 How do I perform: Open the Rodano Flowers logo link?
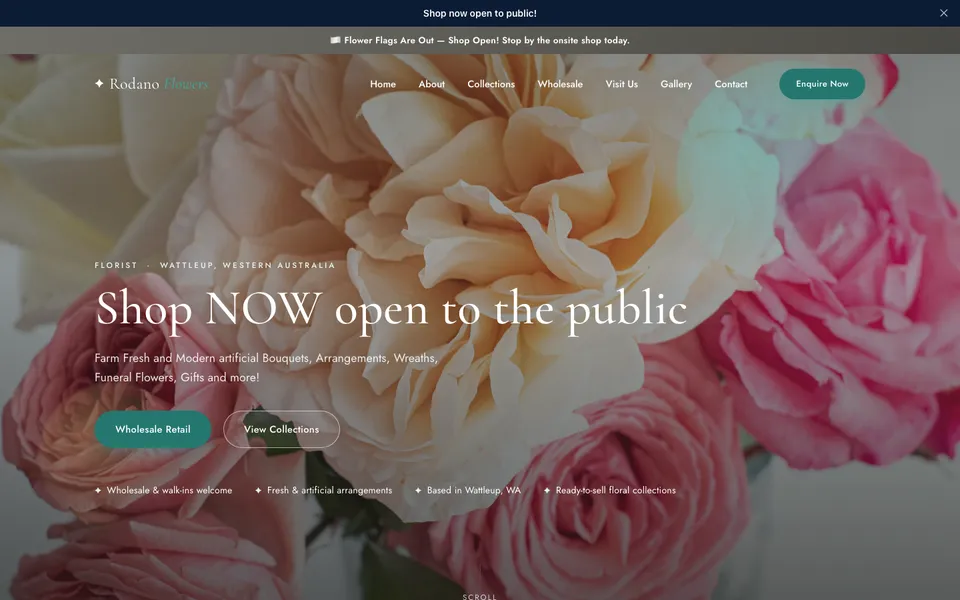point(152,84)
